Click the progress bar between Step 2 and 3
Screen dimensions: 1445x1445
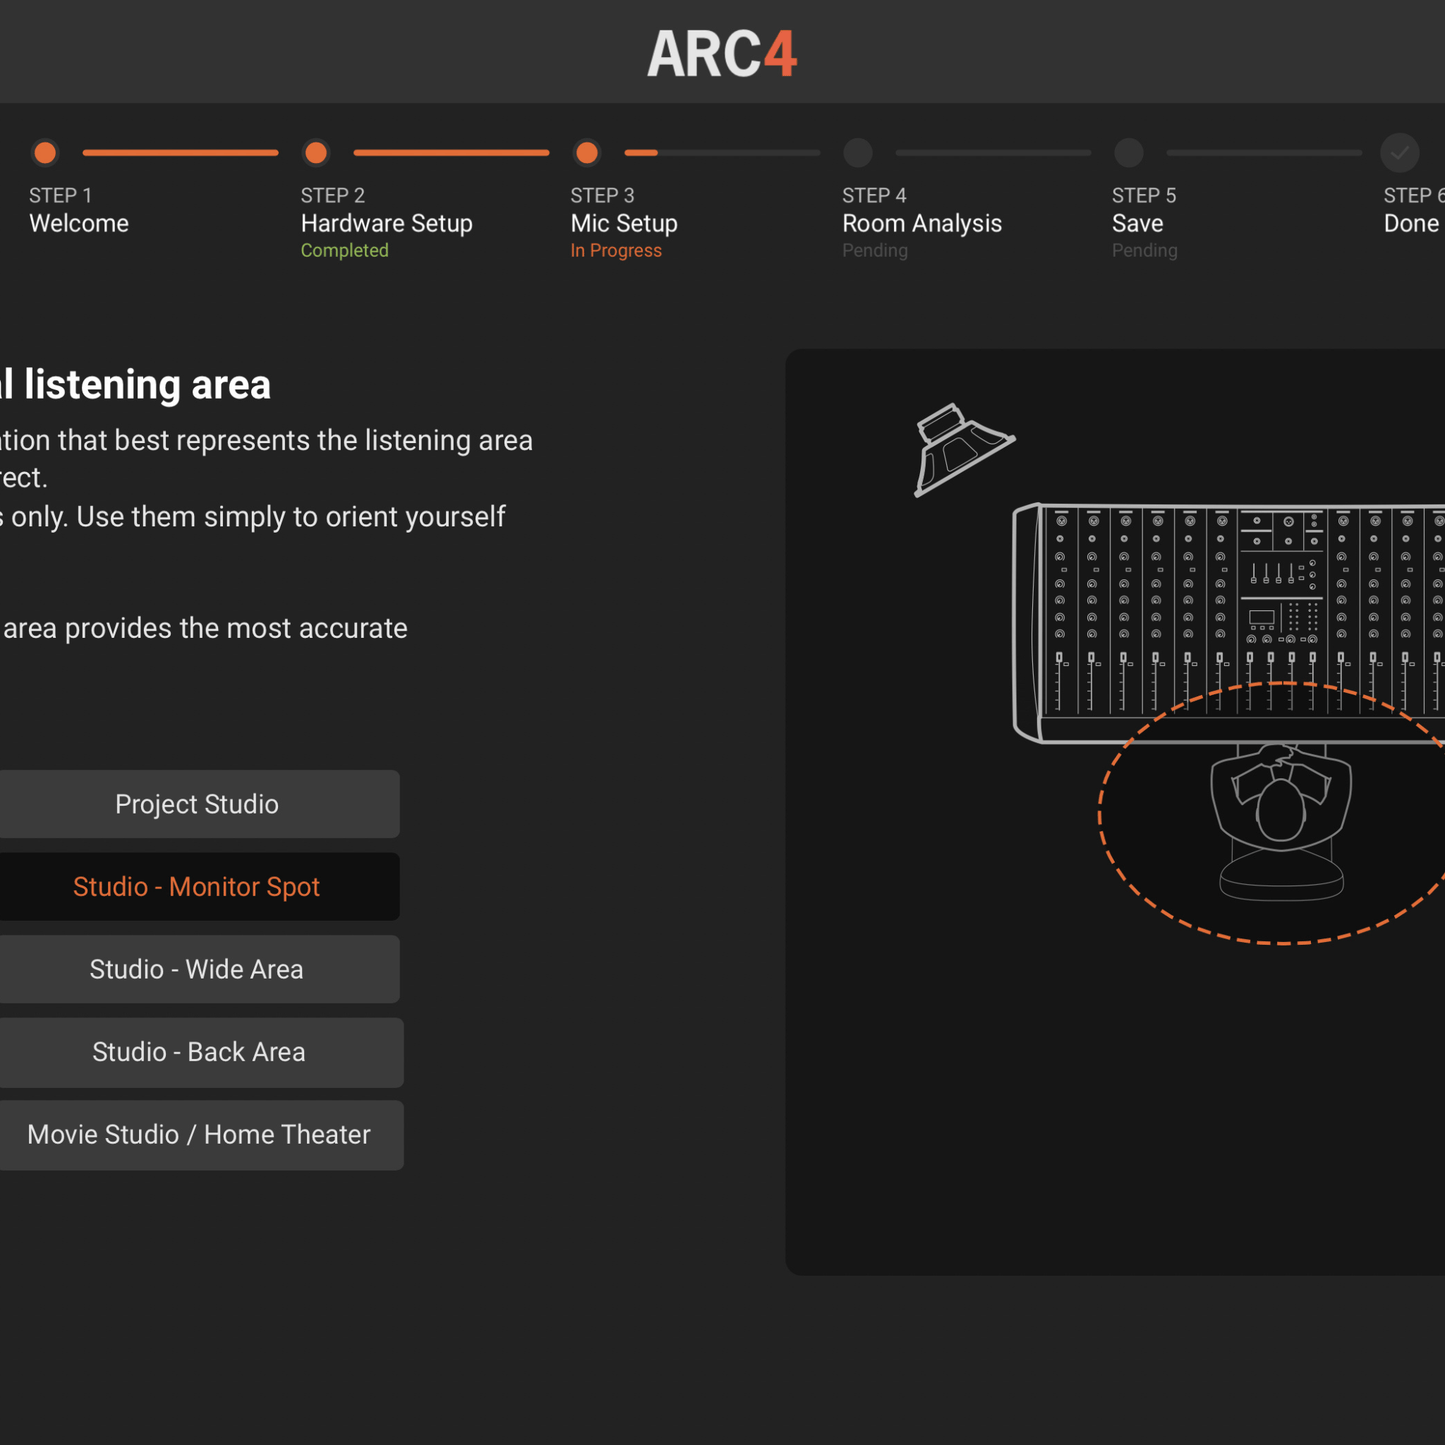click(451, 153)
